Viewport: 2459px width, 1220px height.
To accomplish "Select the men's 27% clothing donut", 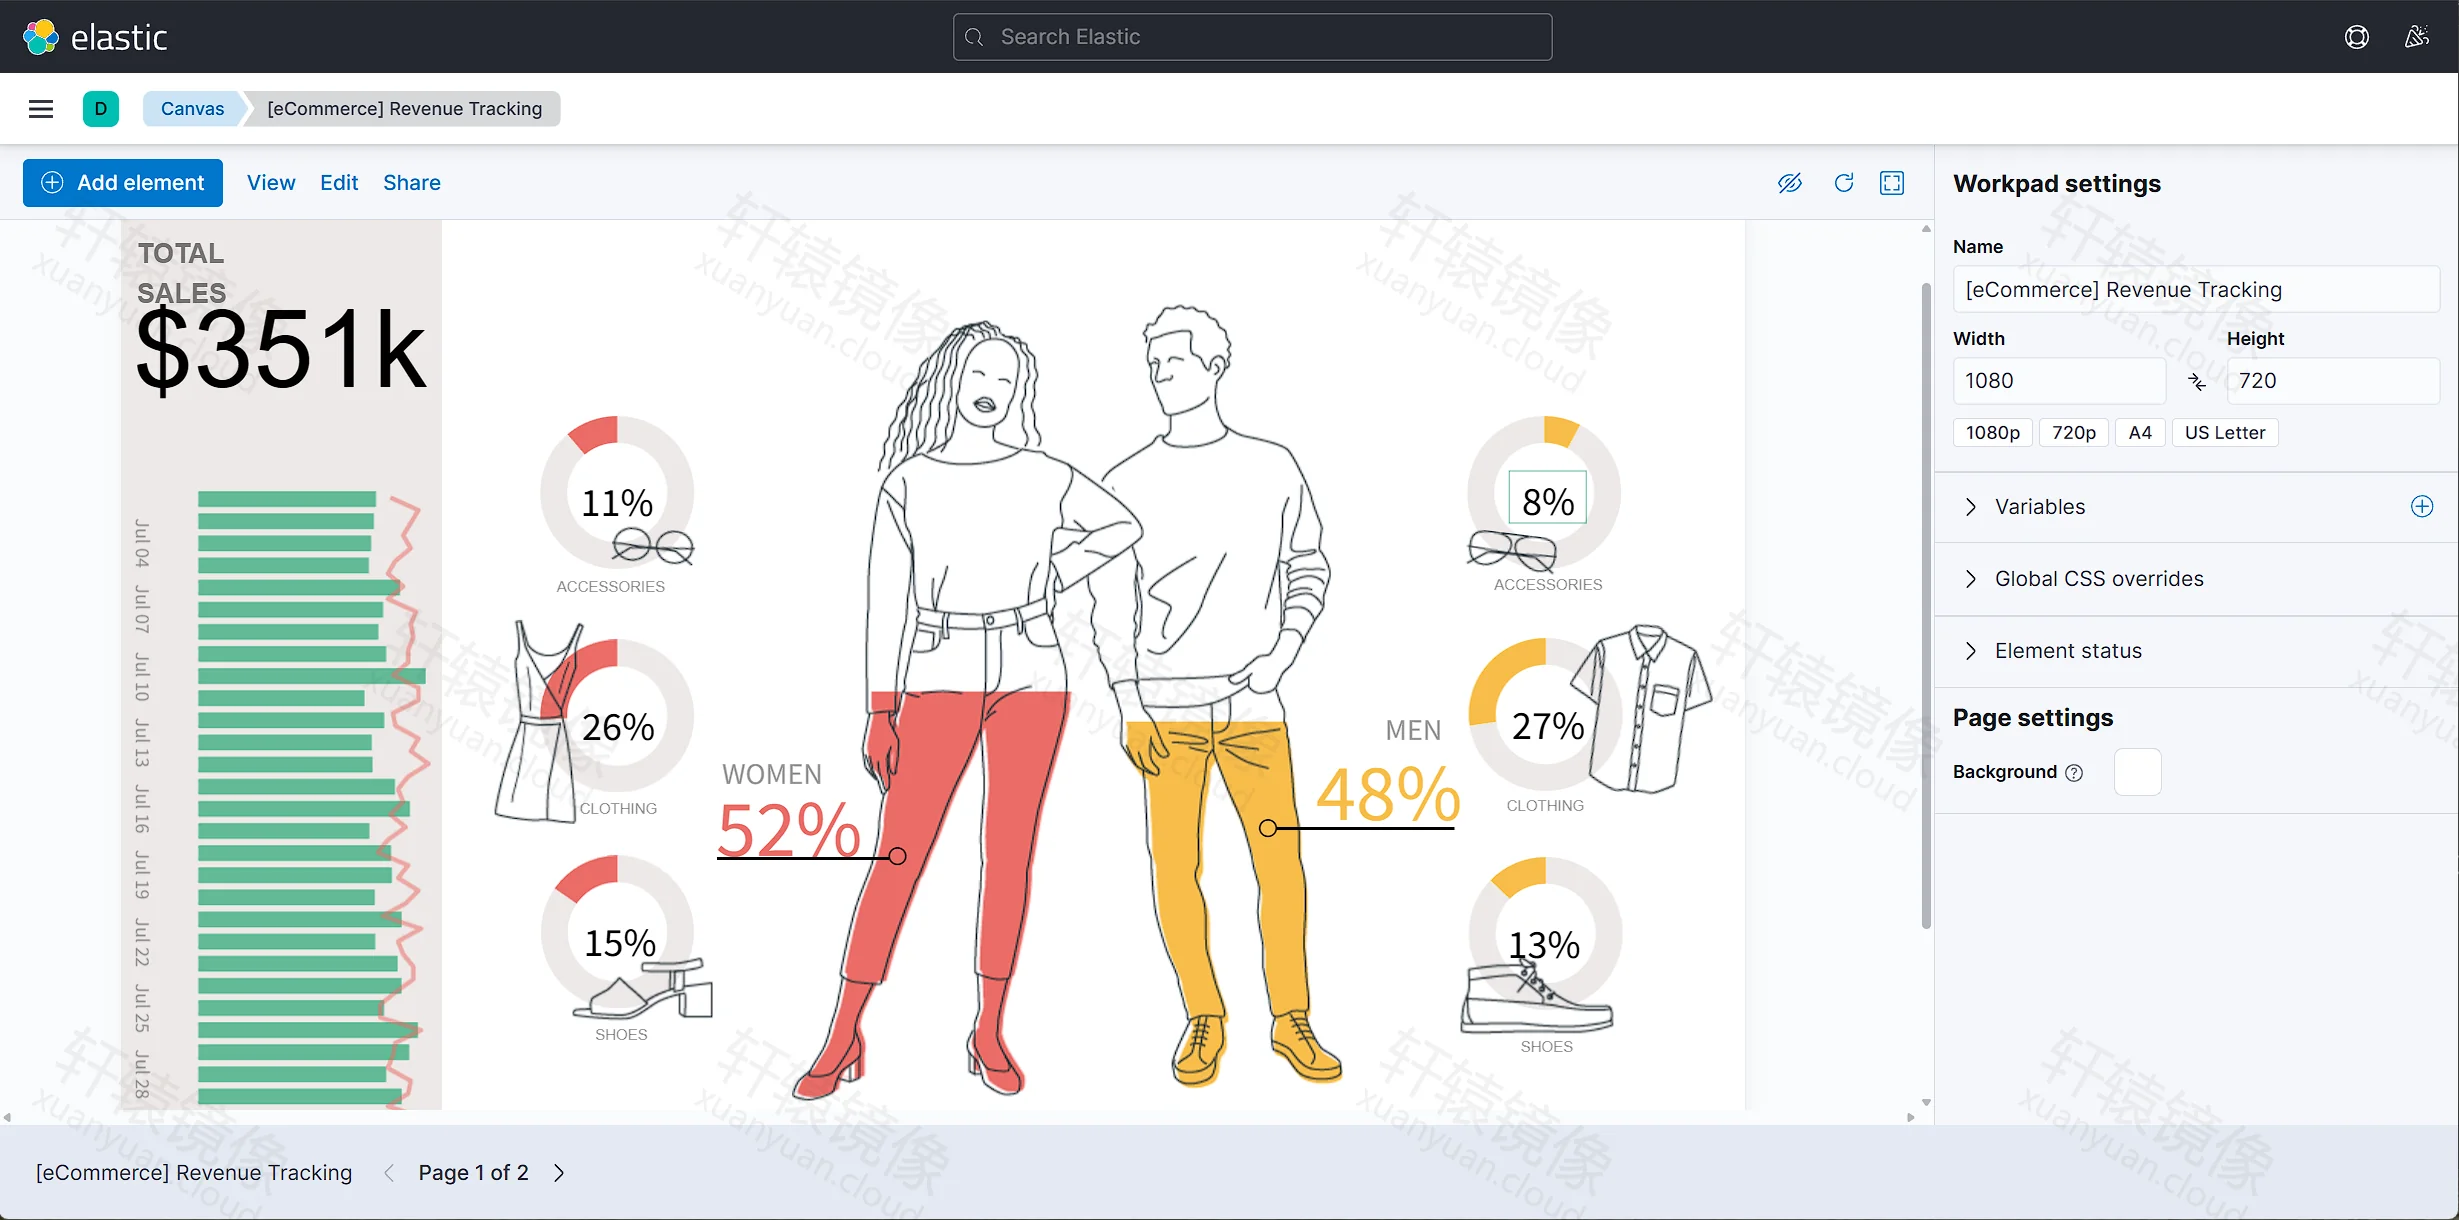I will pos(1545,716).
